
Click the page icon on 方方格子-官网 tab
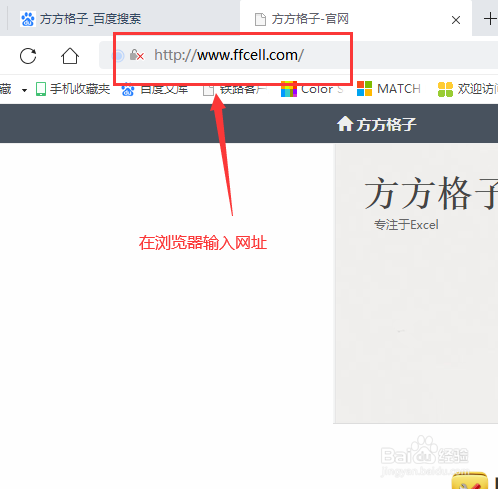tap(260, 19)
